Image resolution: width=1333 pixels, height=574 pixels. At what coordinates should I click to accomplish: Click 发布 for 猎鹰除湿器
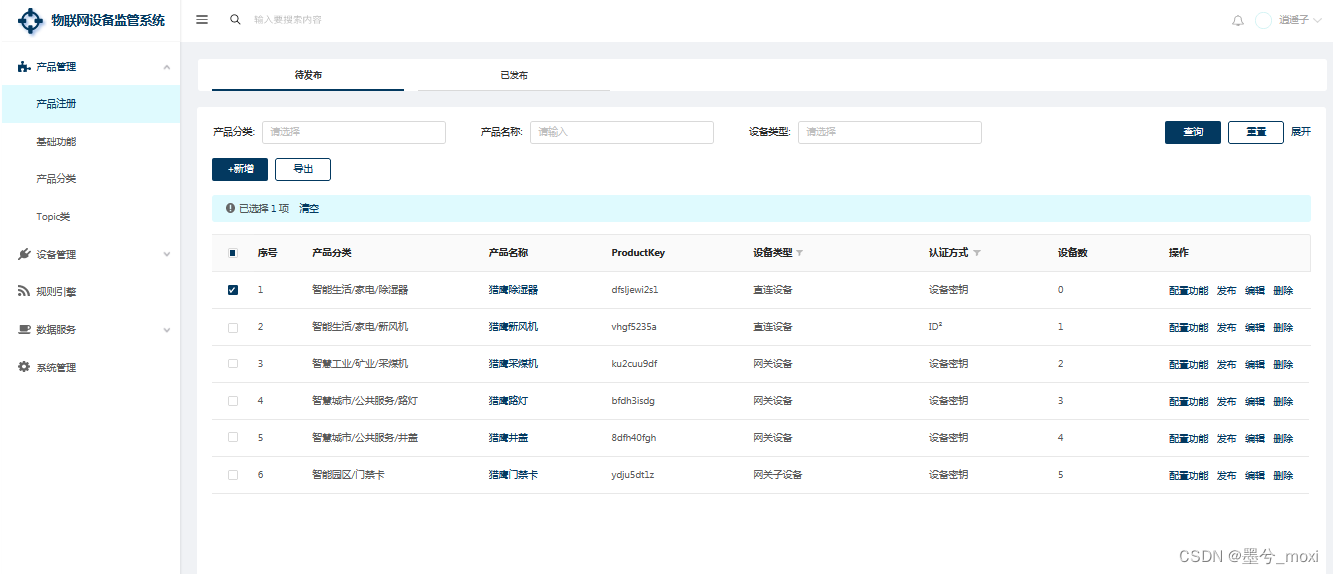pos(1226,290)
